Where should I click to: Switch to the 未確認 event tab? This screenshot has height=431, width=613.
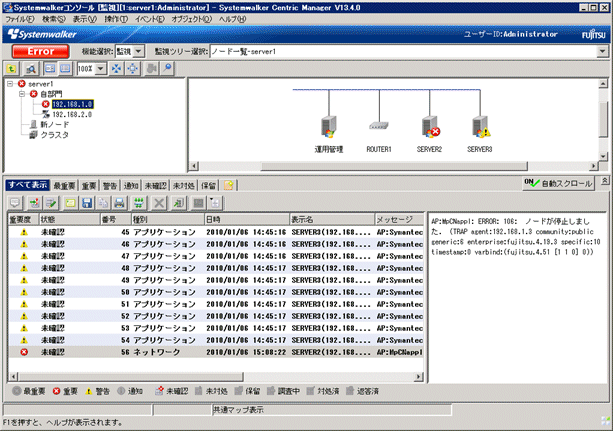coord(155,185)
